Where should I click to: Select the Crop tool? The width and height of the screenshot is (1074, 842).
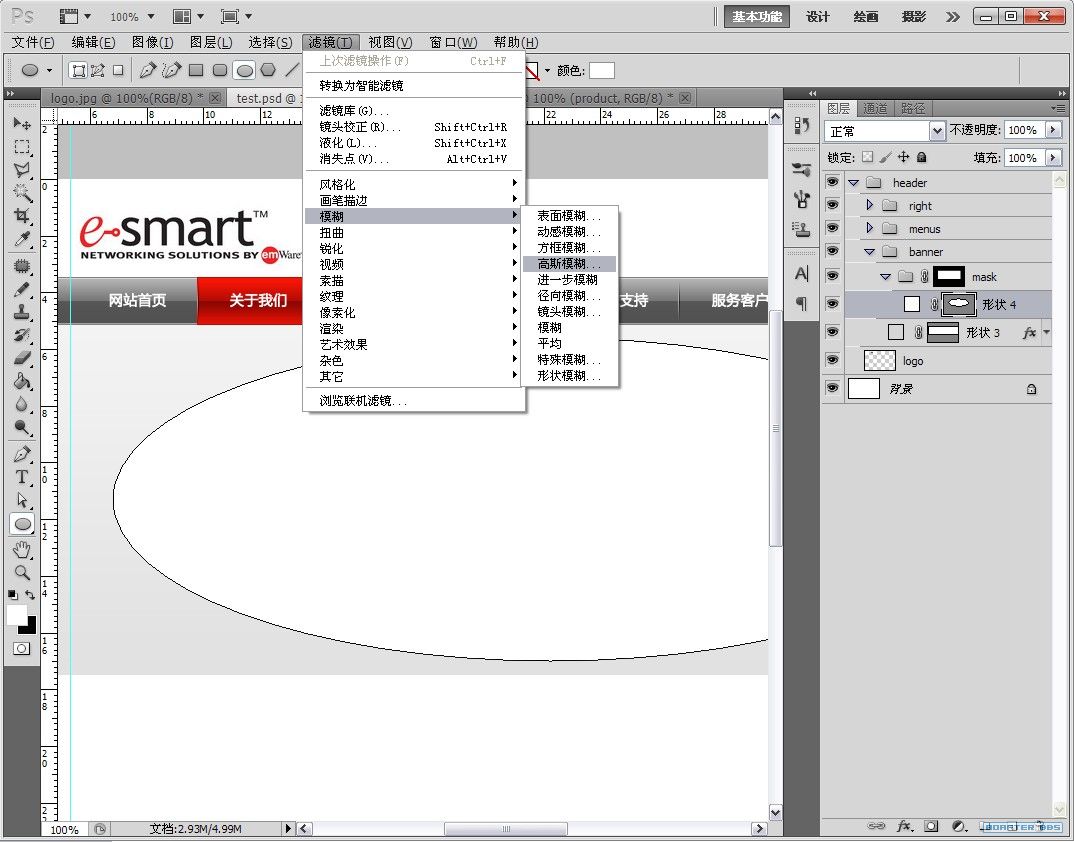22,216
